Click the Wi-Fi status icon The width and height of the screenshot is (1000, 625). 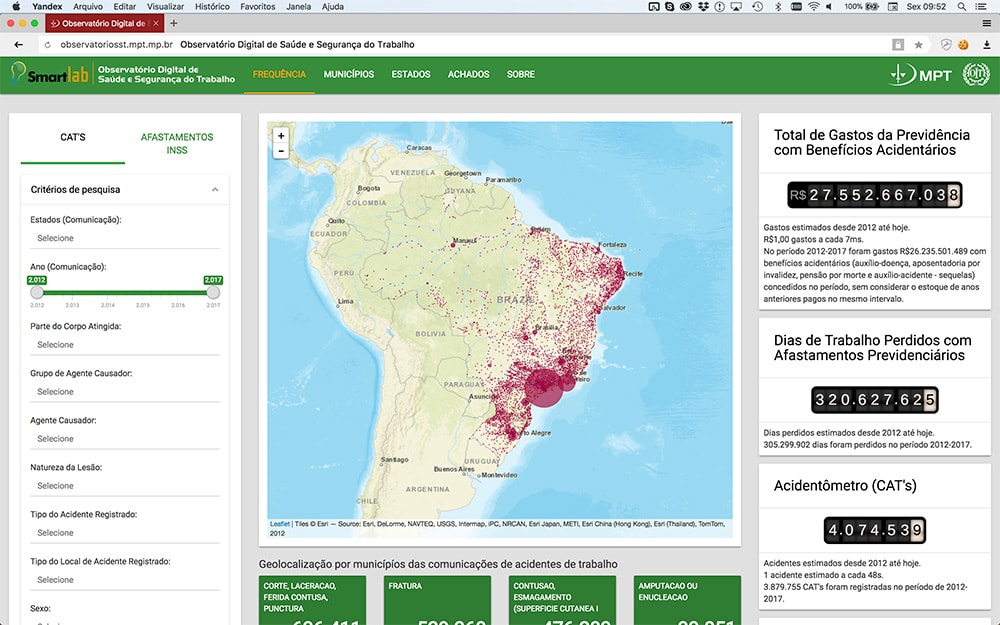tap(814, 6)
